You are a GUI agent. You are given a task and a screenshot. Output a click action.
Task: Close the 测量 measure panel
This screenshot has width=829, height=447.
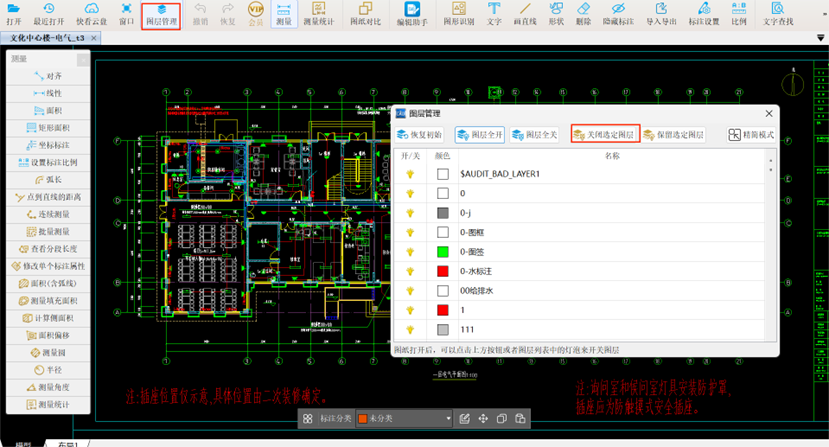(83, 59)
